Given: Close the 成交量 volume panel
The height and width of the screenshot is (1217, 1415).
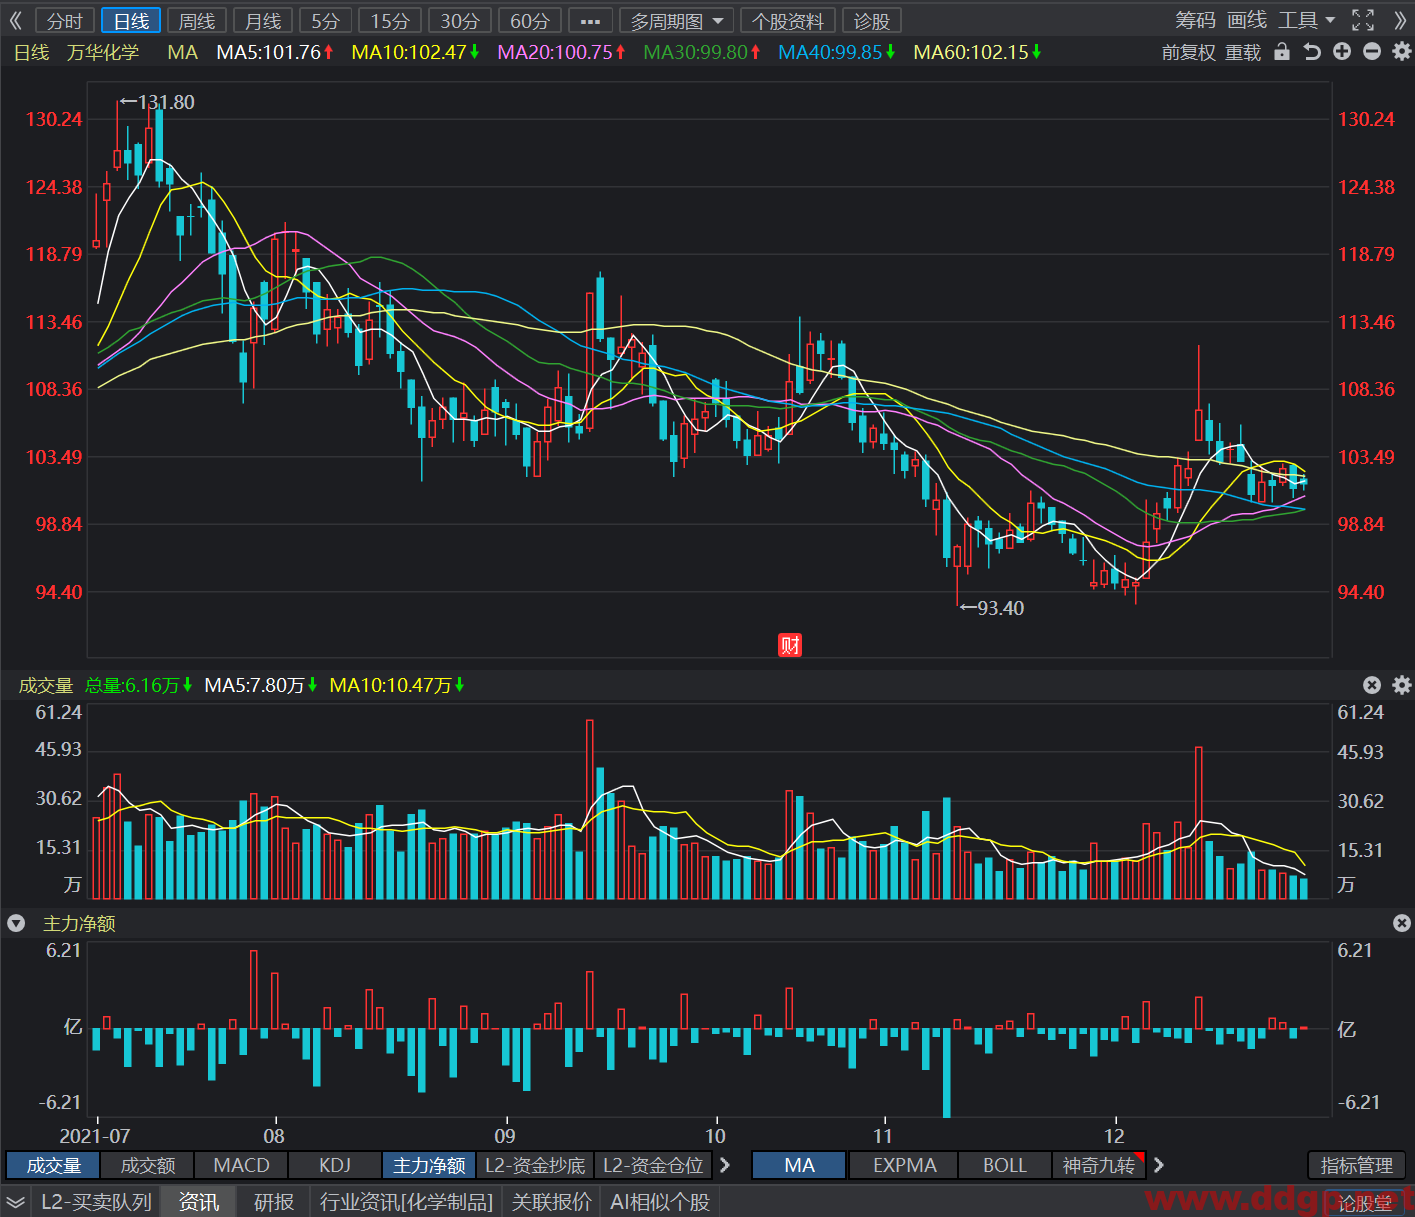Looking at the screenshot, I should click(1372, 685).
